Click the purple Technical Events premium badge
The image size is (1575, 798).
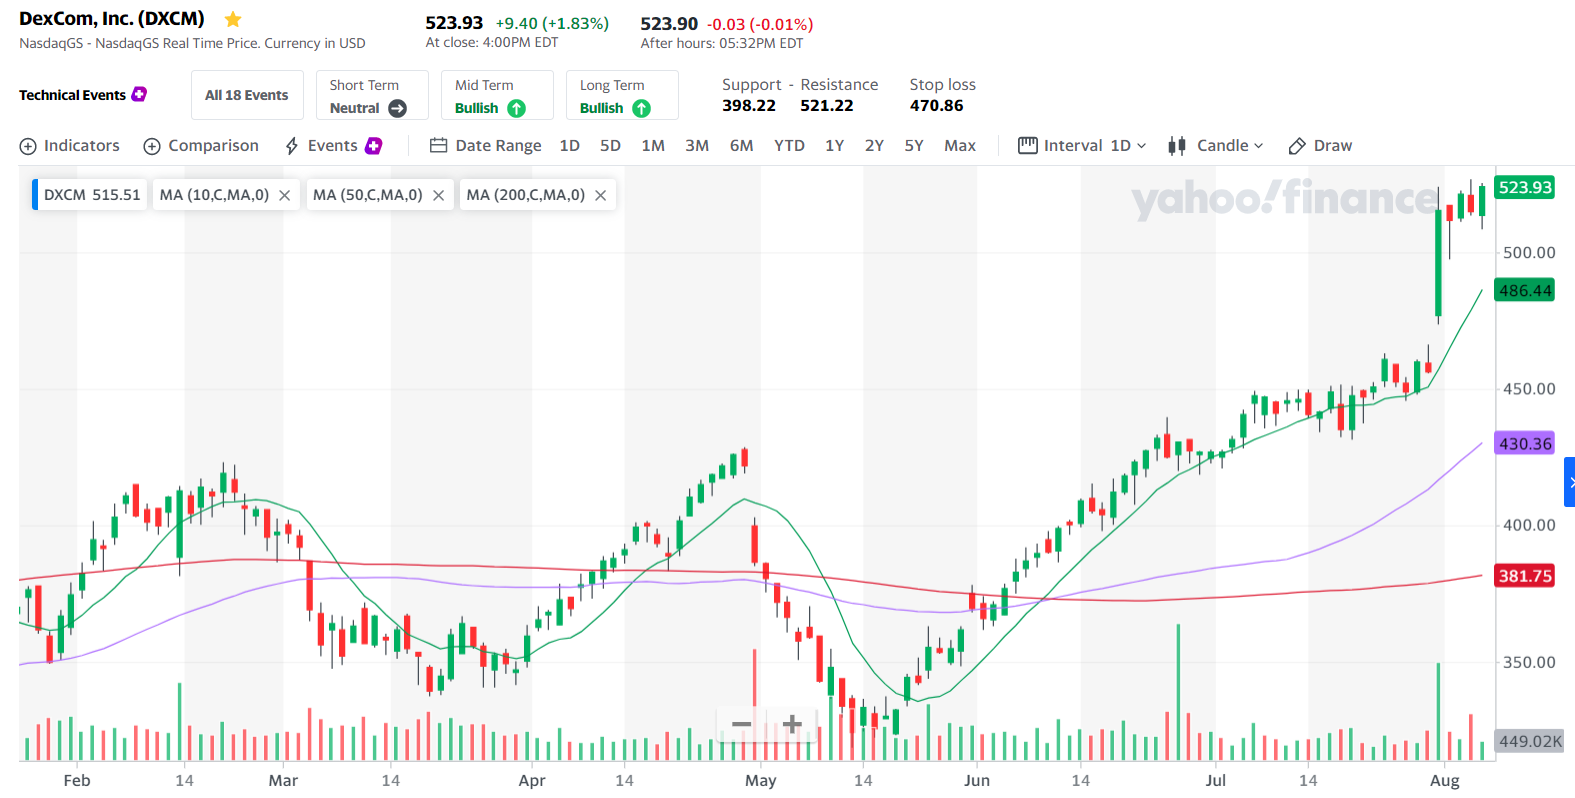pos(139,94)
